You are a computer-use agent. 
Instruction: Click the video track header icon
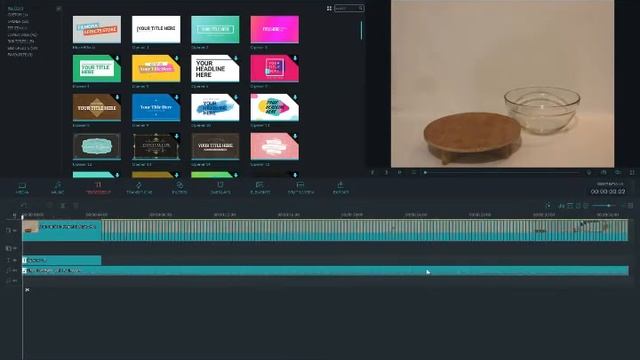pyautogui.click(x=8, y=230)
